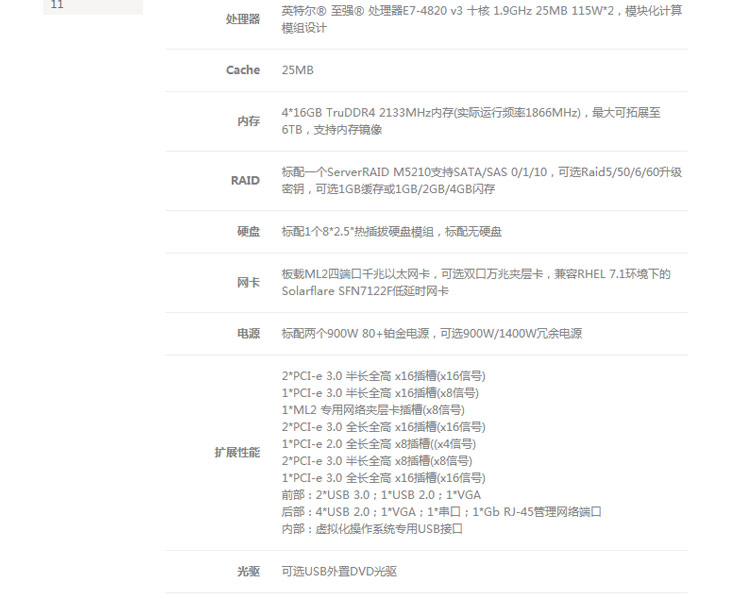Click the 扩展性能 row label
Screen dimensions: 750x595
pos(237,452)
